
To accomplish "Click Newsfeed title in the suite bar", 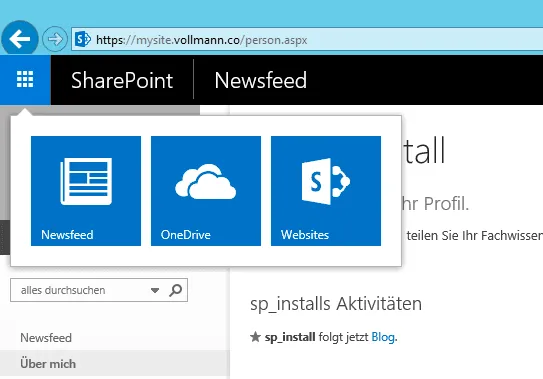I will [260, 80].
